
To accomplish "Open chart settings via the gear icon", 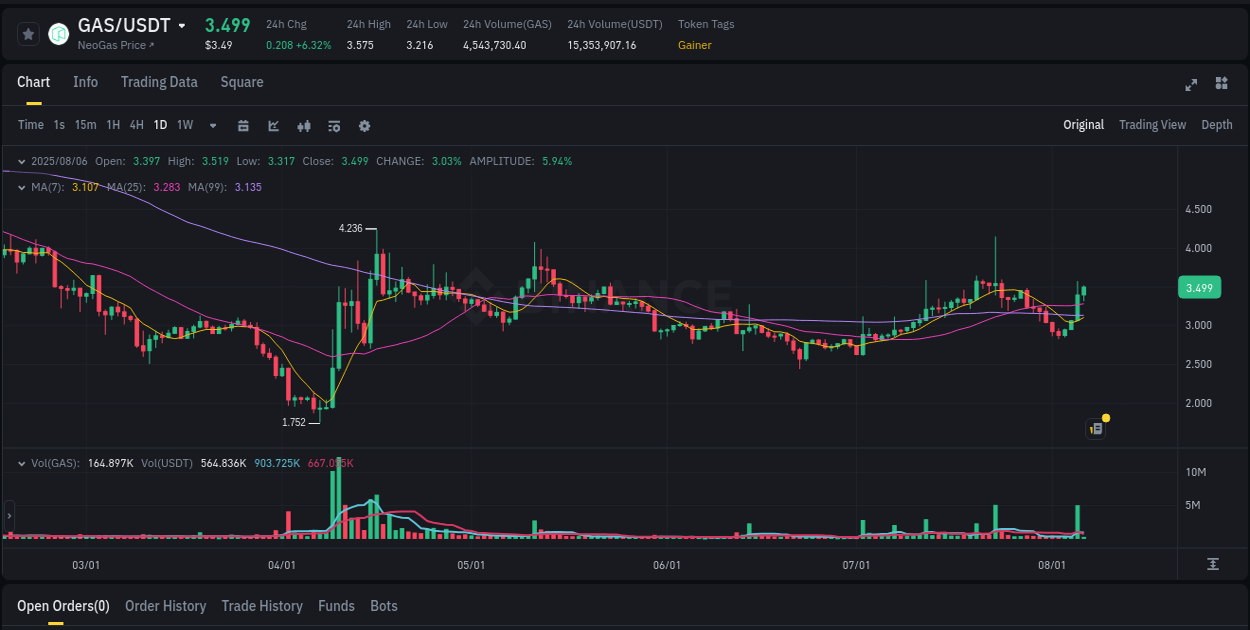I will 364,125.
